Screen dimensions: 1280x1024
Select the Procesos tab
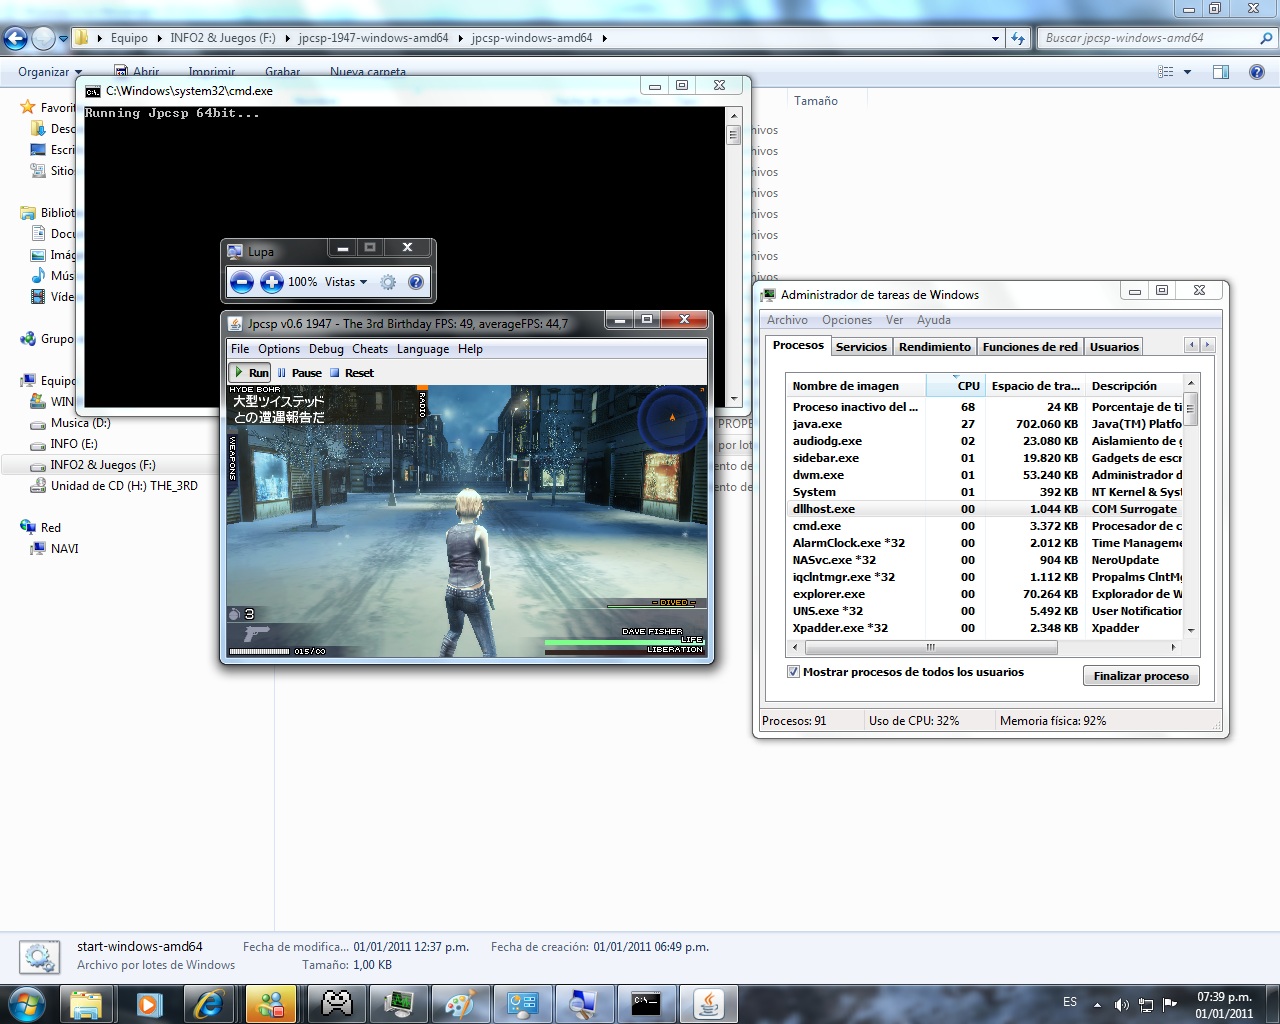tap(798, 345)
